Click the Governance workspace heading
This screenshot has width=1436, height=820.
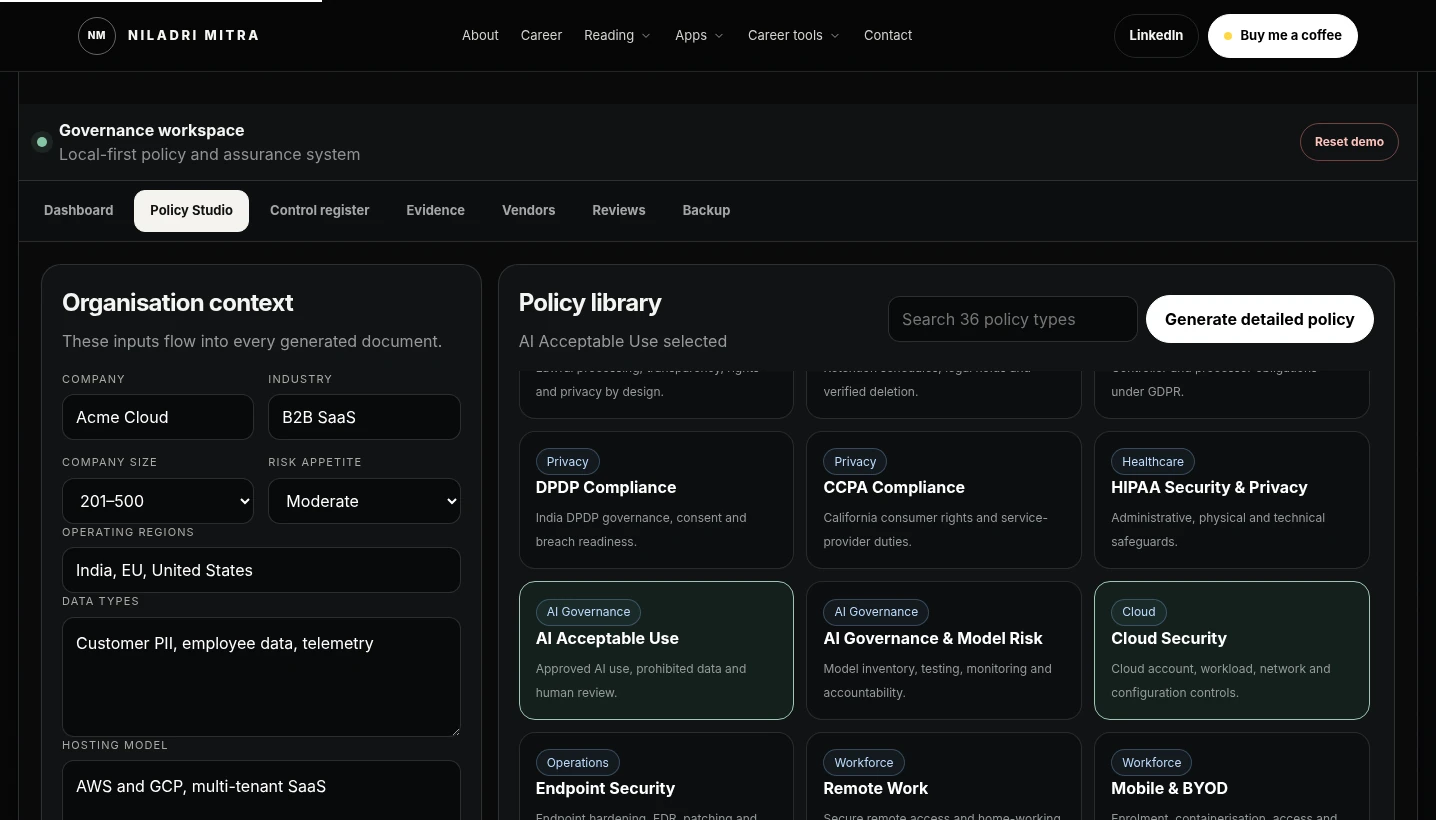click(151, 130)
